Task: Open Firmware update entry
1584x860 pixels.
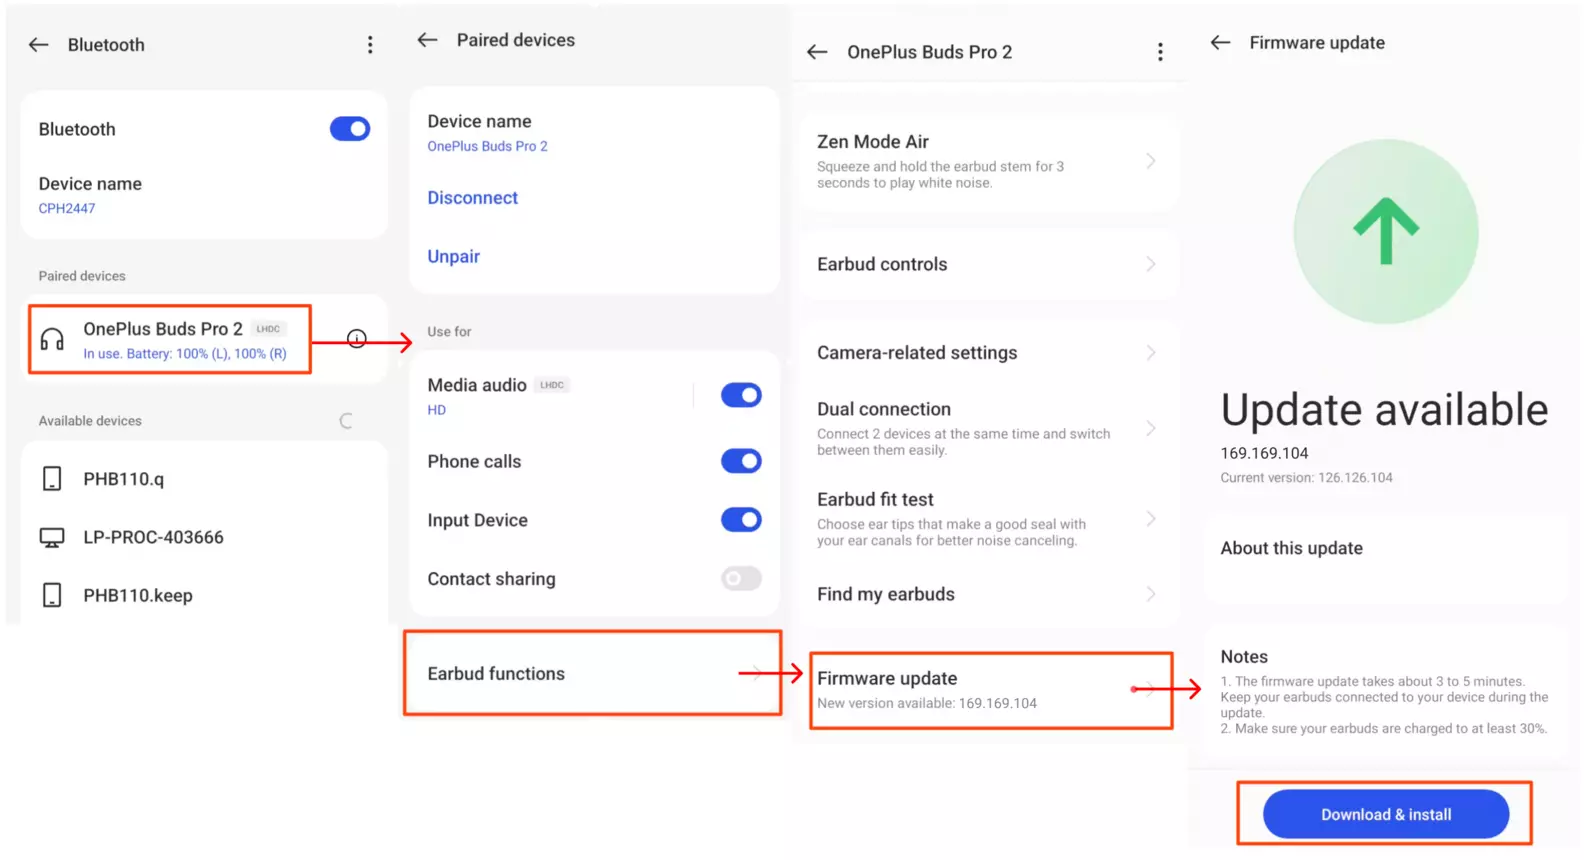Action: (991, 690)
